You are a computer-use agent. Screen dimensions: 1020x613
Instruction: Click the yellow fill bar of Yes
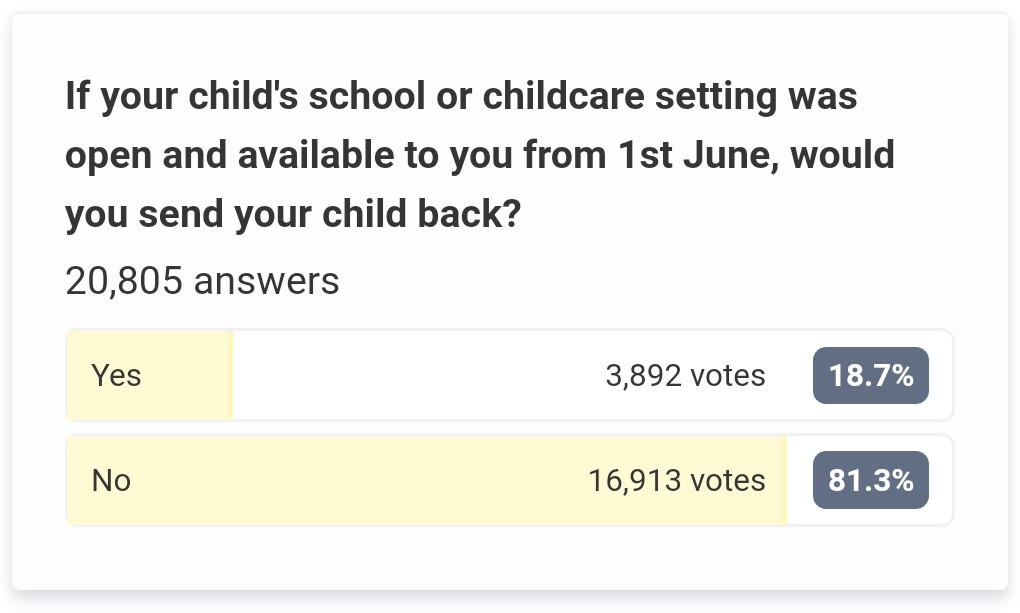pyautogui.click(x=150, y=375)
